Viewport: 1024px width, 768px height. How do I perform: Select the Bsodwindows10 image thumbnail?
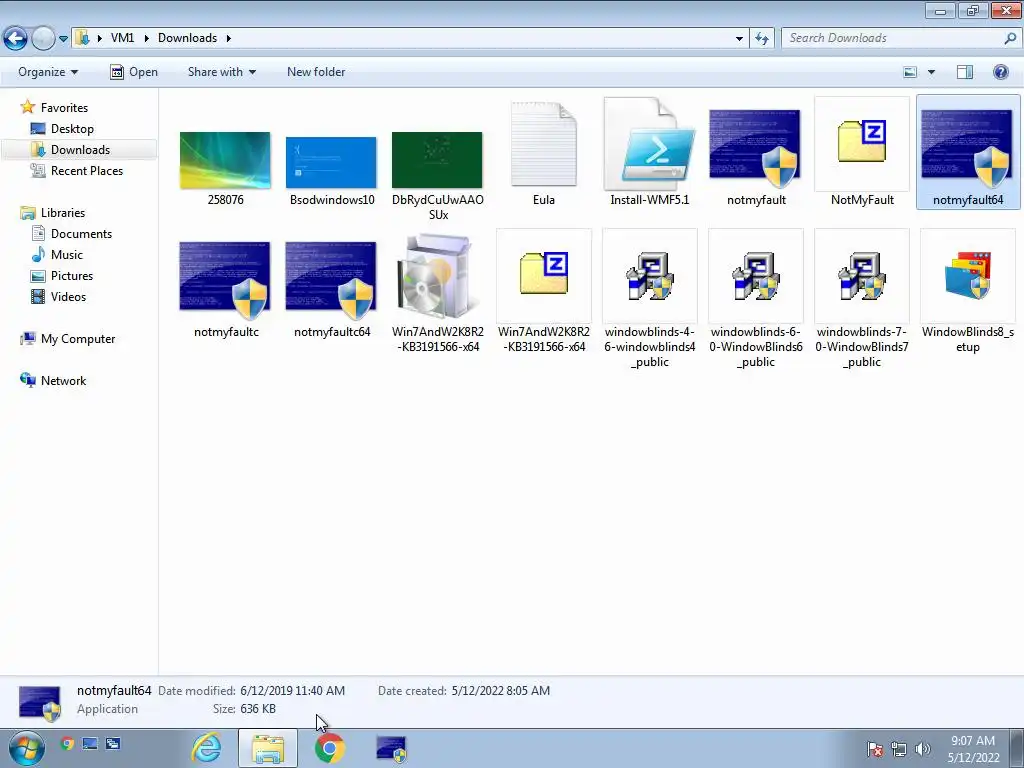[x=331, y=163]
